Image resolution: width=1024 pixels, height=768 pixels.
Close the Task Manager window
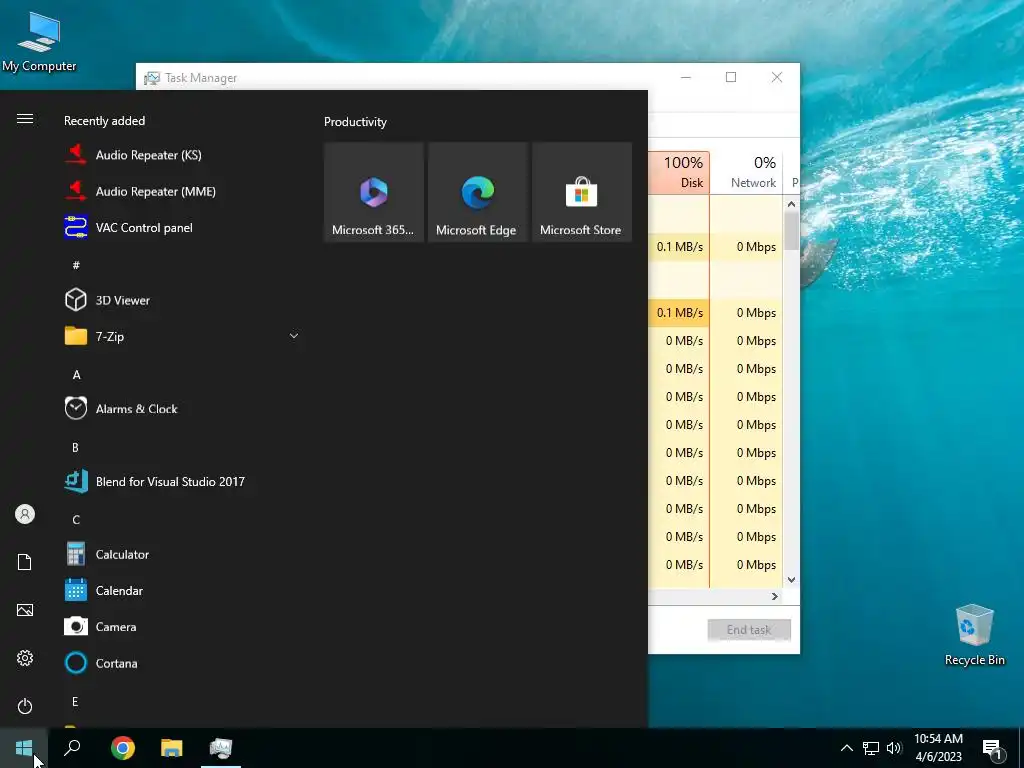pyautogui.click(x=777, y=77)
